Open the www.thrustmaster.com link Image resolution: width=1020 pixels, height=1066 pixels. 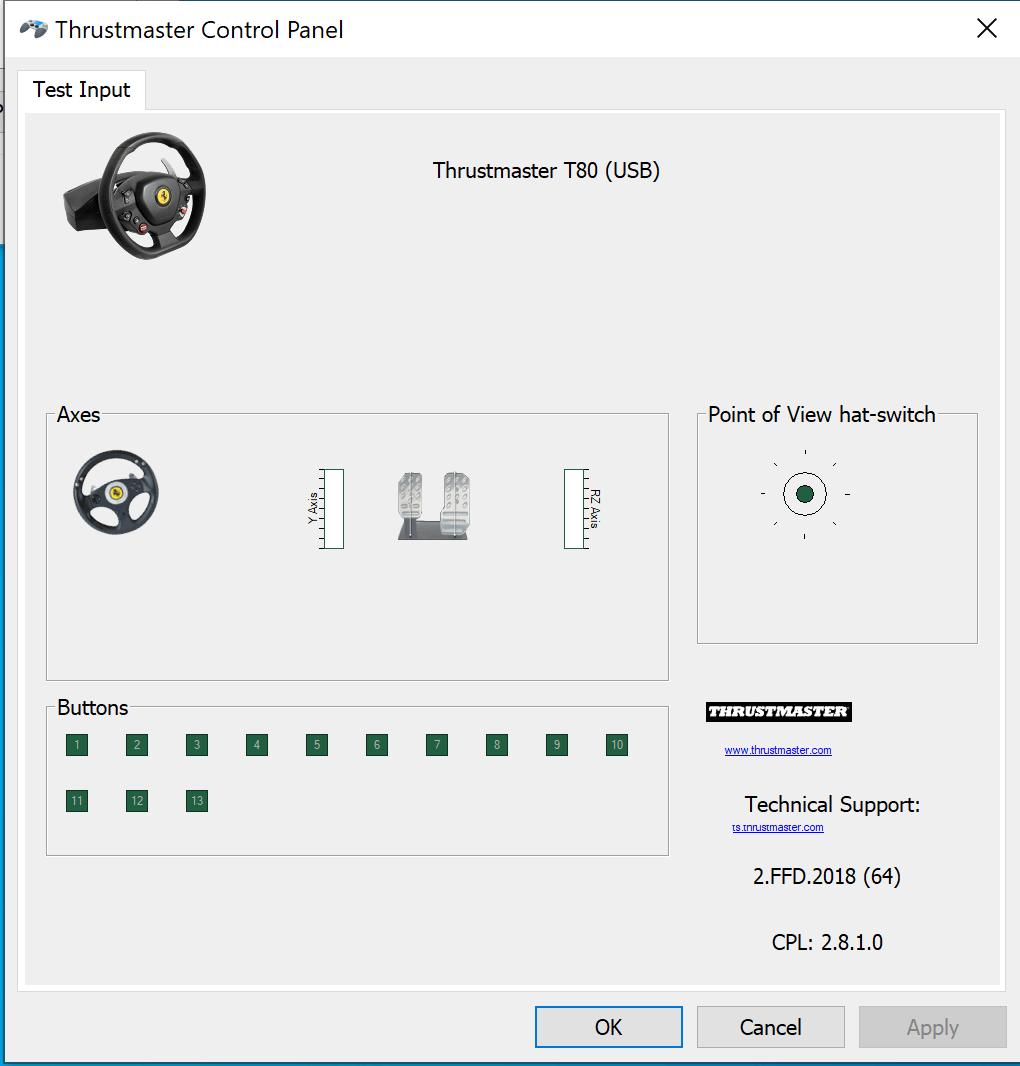pyautogui.click(x=778, y=750)
